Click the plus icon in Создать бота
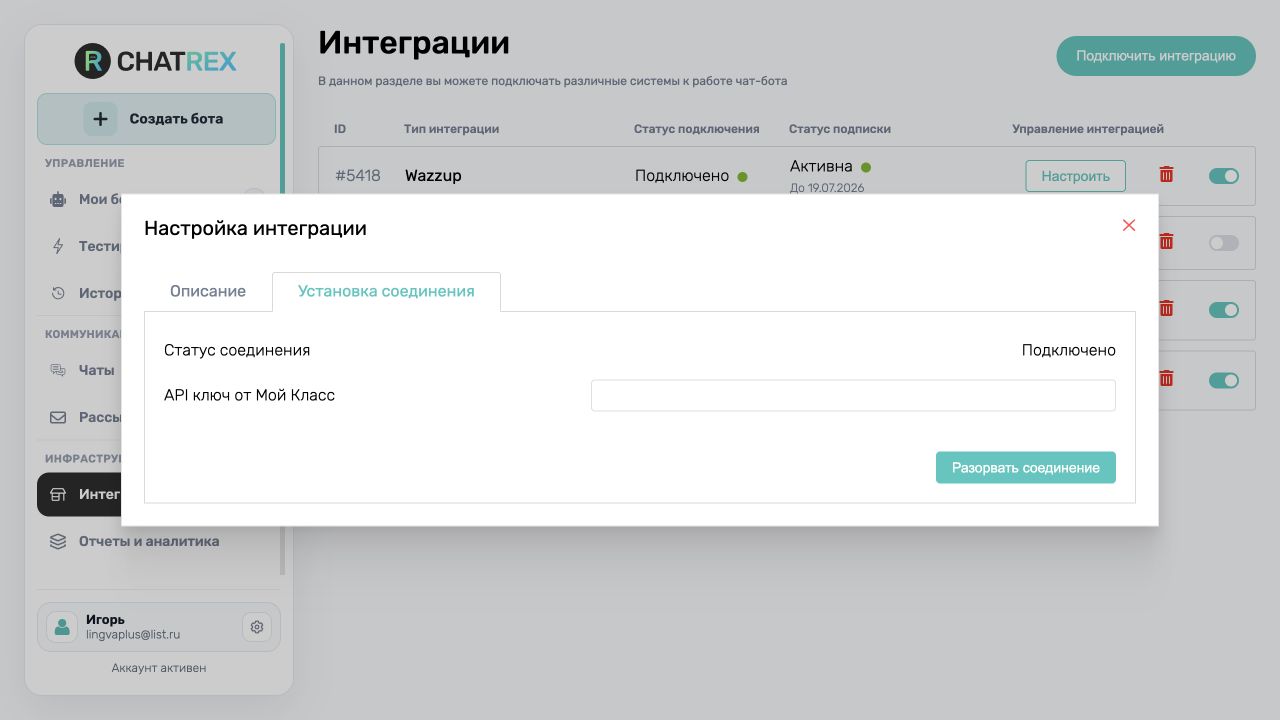Screen dimensions: 1280x720 coord(100,119)
